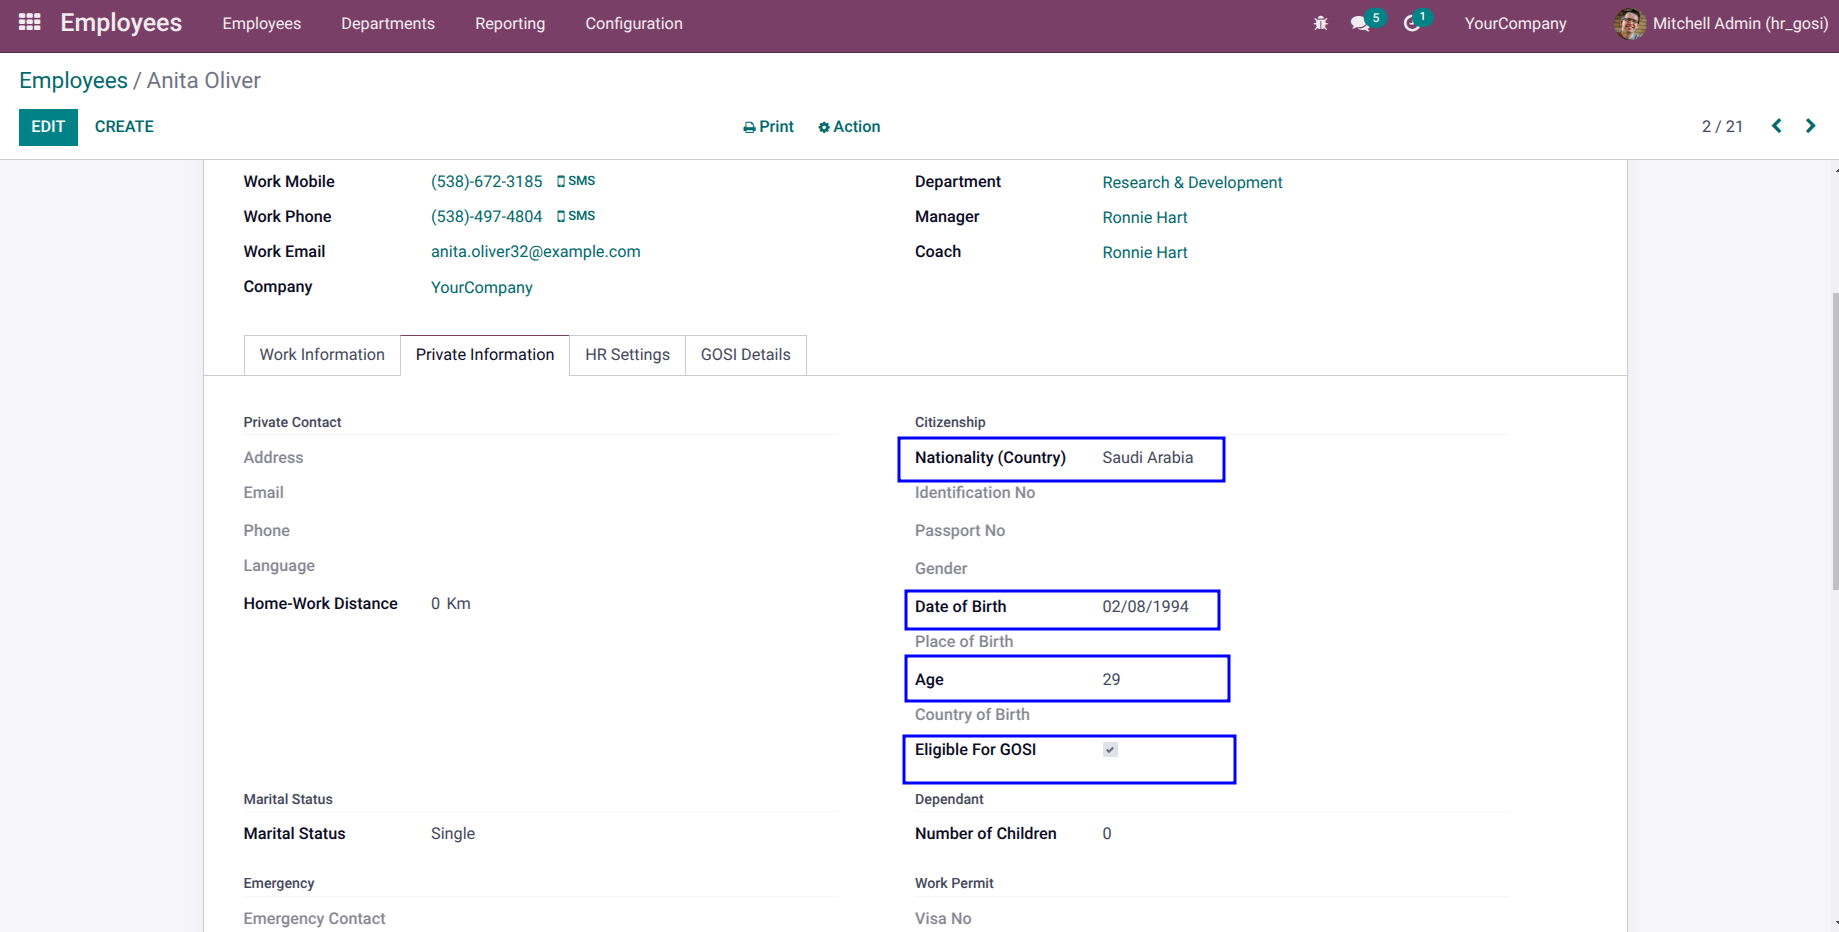This screenshot has height=932, width=1839.
Task: Open the Action dropdown
Action: click(849, 127)
